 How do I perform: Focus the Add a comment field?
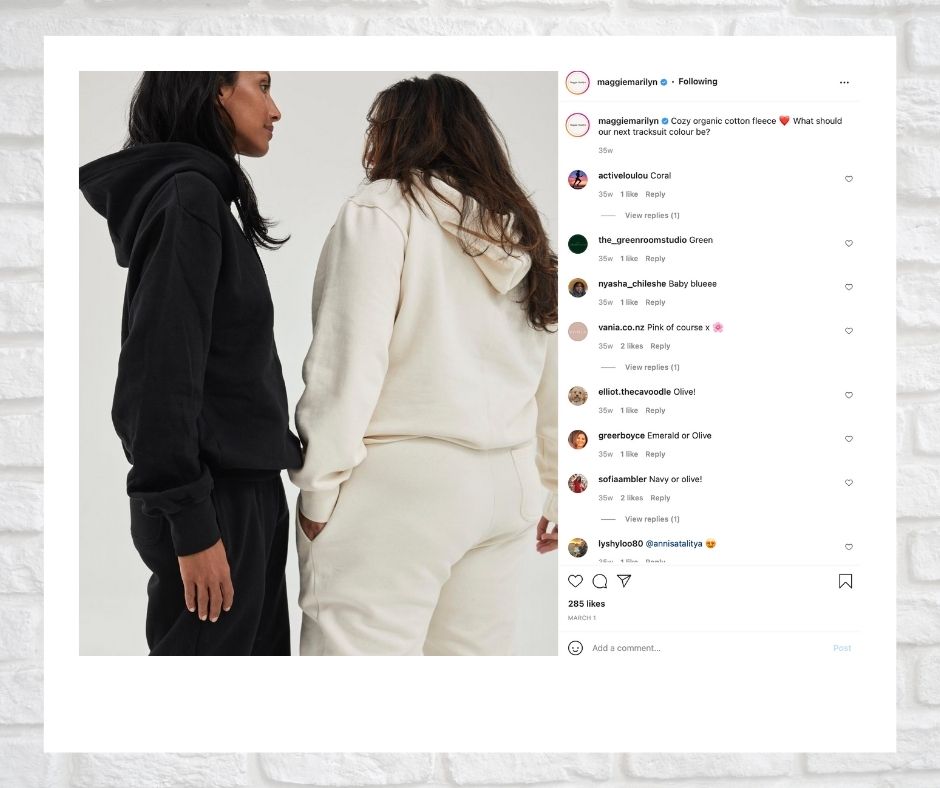coord(707,648)
